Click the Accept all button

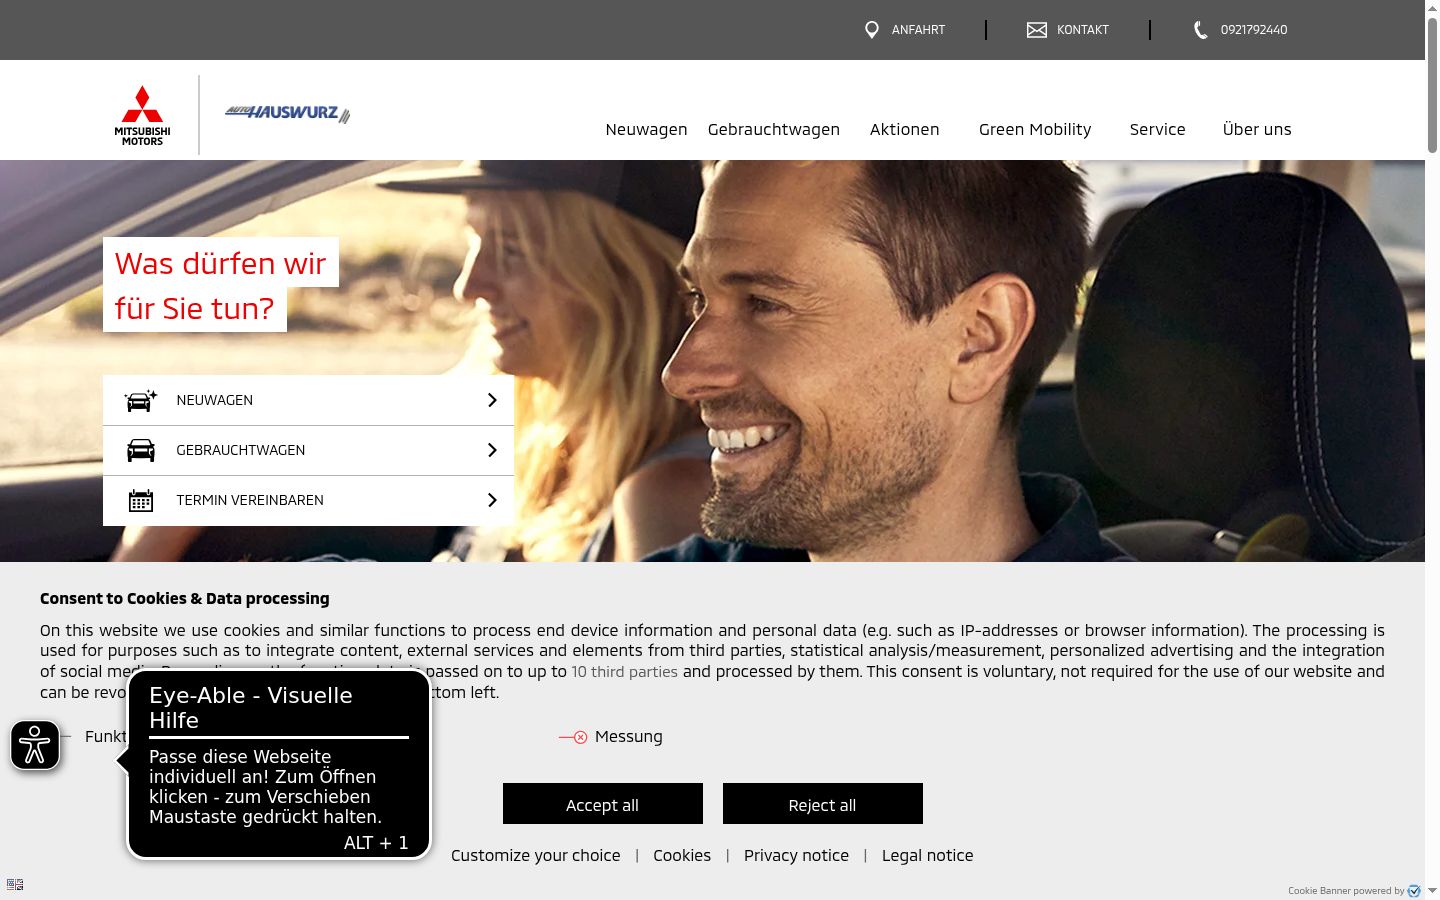click(x=603, y=804)
